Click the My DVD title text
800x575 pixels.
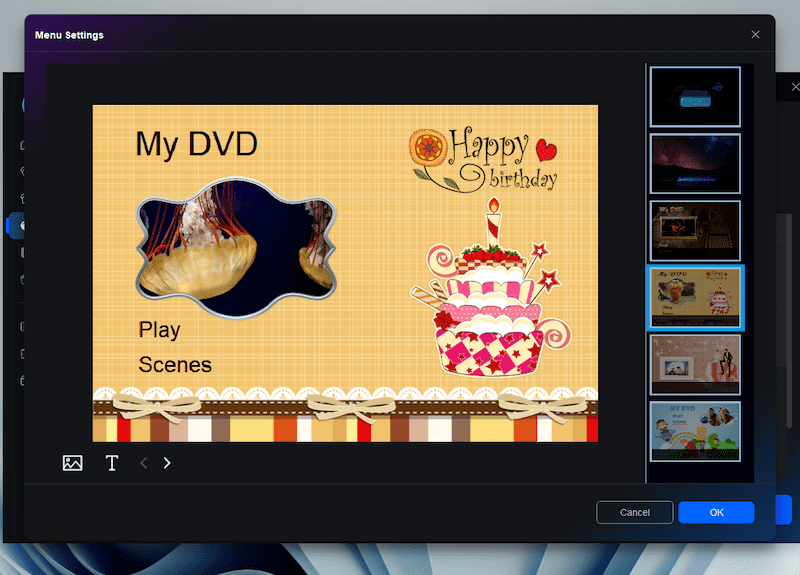[x=196, y=144]
